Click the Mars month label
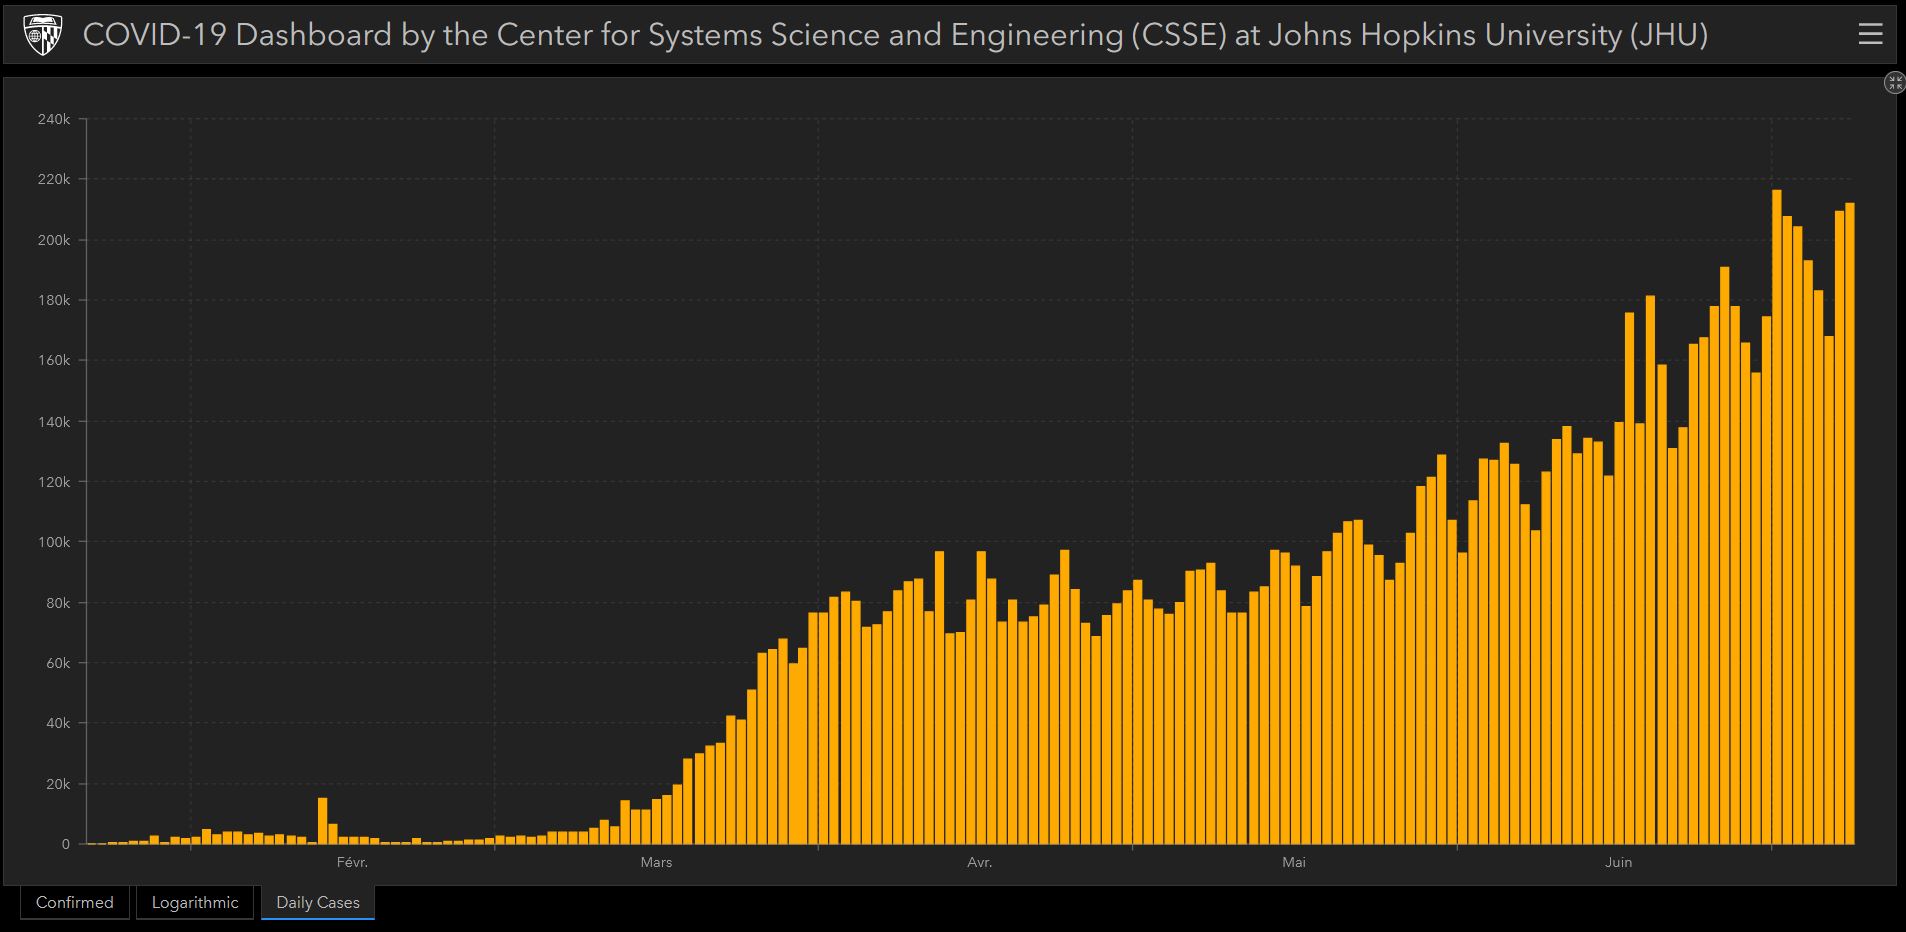Screen dimensions: 1906x932 click(x=656, y=862)
